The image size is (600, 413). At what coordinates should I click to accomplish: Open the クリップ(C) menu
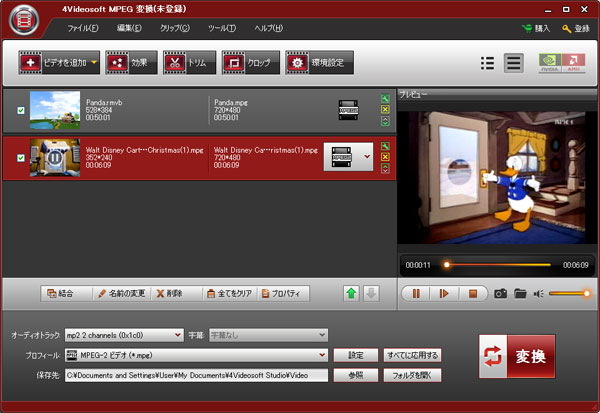pos(174,28)
